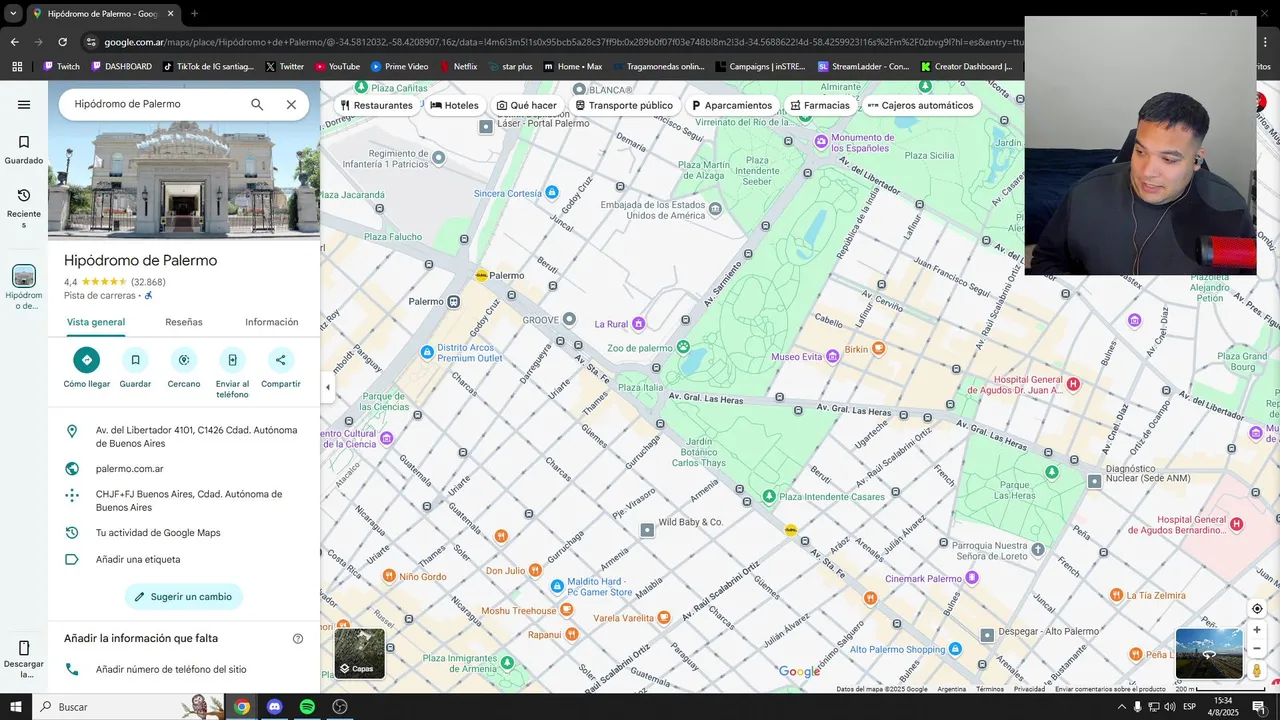Reload the page in Chrome
The image size is (1280, 720).
point(63,42)
